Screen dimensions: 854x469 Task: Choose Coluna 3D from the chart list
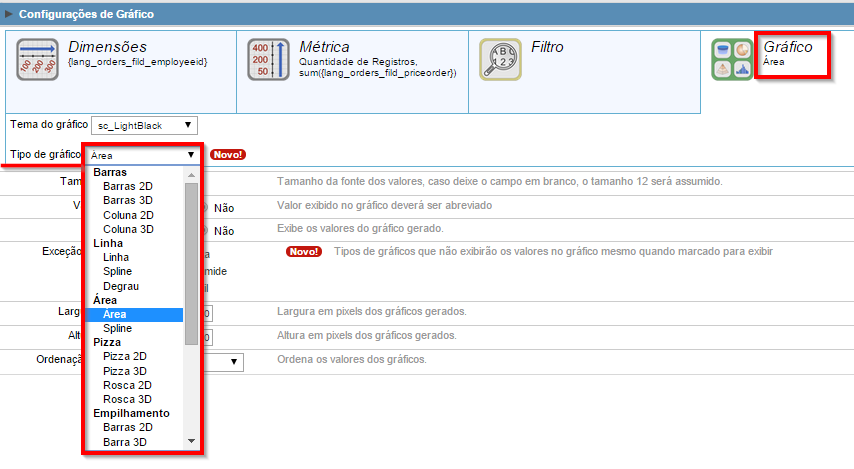click(128, 229)
